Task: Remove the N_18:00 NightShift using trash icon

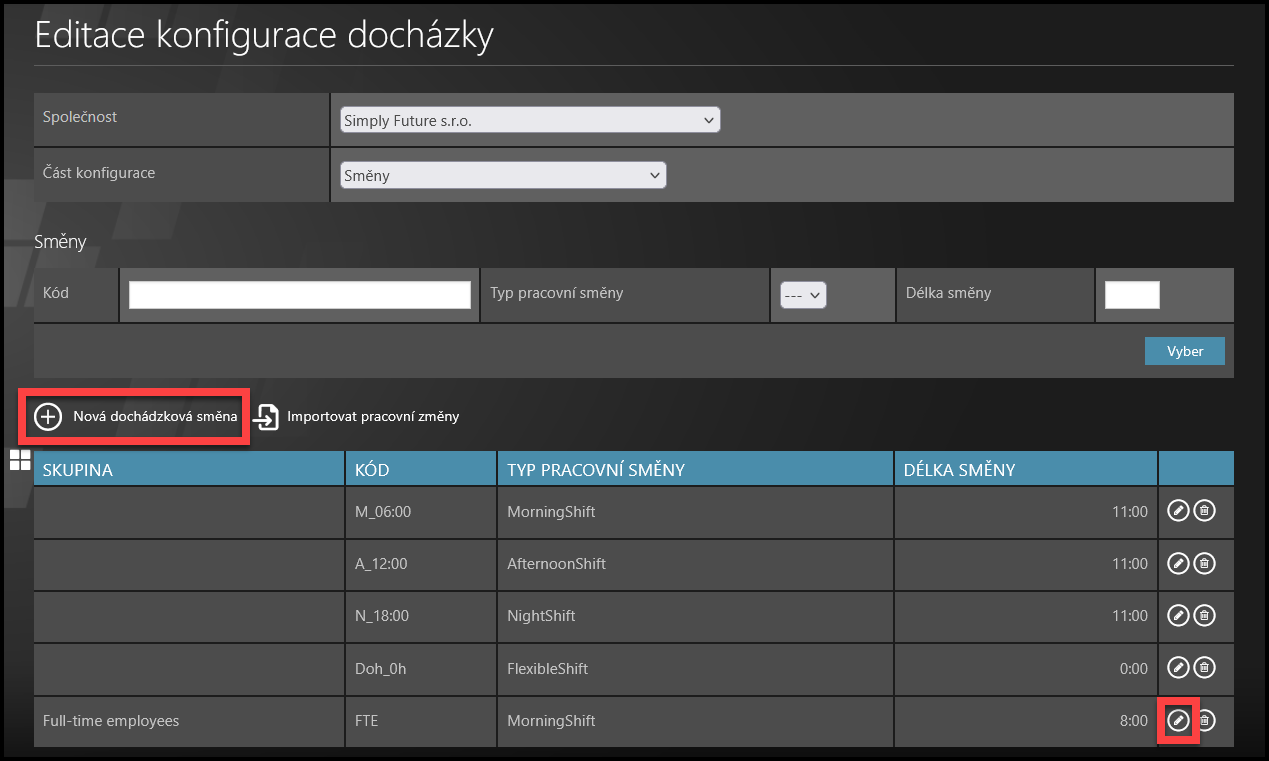Action: (x=1205, y=615)
